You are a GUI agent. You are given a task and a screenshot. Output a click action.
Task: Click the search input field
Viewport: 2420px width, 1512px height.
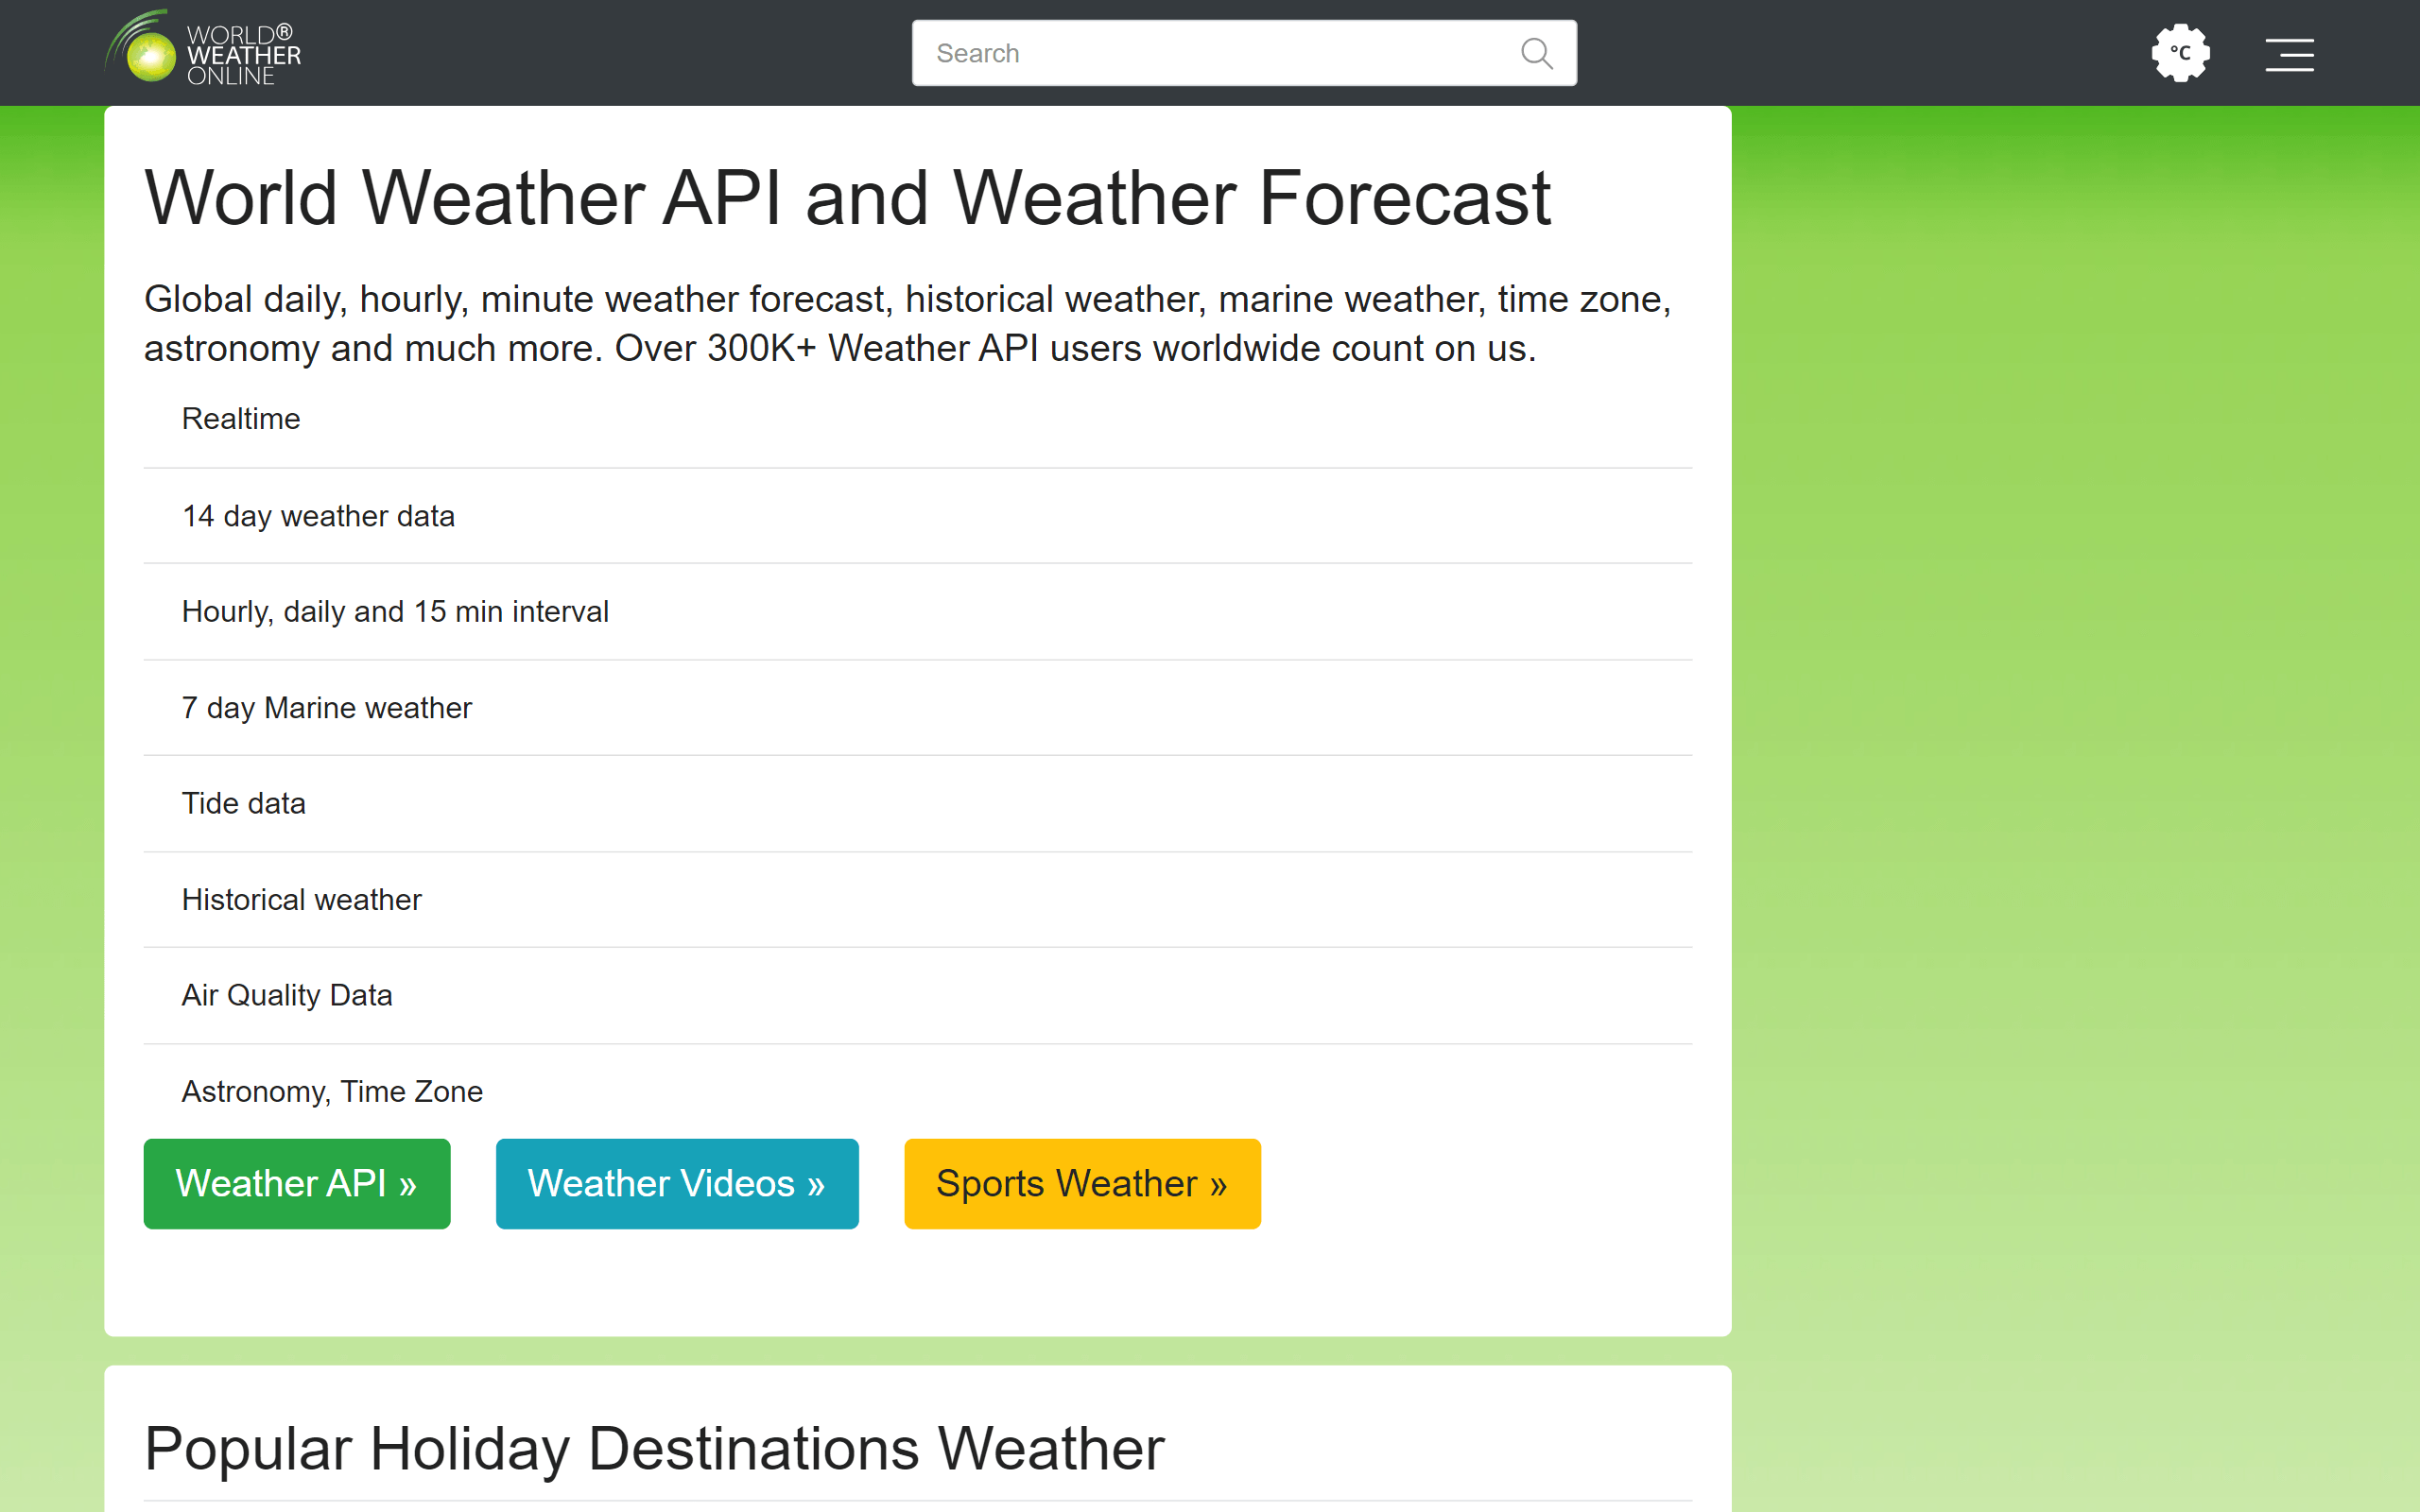[1242, 52]
